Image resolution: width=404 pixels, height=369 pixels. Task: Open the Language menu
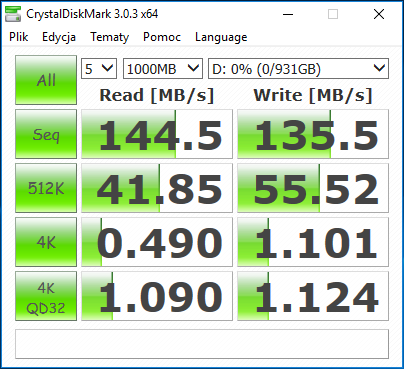(x=221, y=37)
